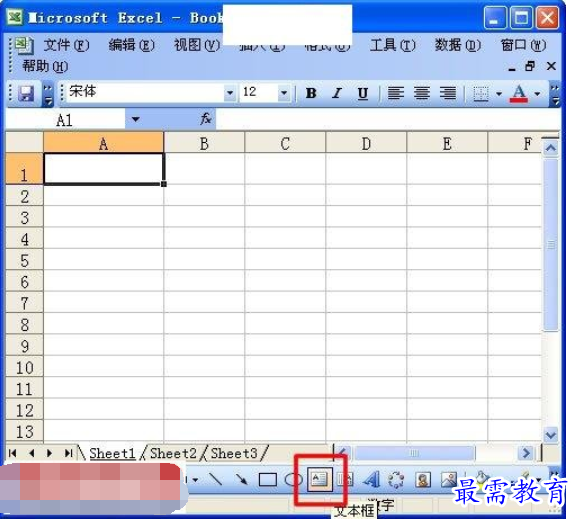Open the 帮助(H) menu

pos(45,66)
